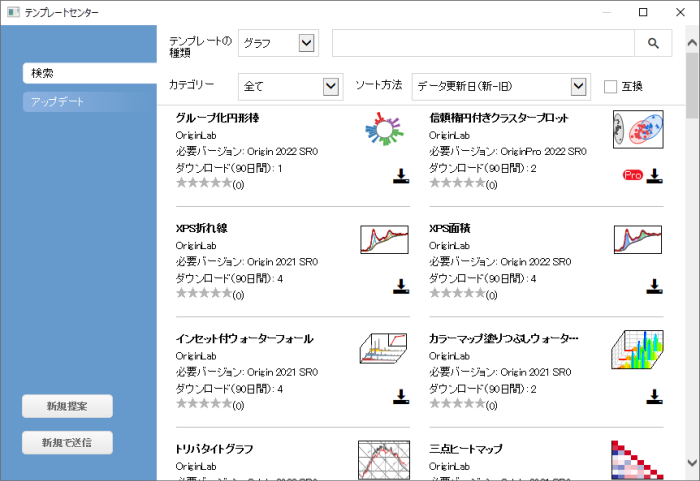Open the トリパタイトグラフ title
This screenshot has height=481, width=700.
[214, 449]
